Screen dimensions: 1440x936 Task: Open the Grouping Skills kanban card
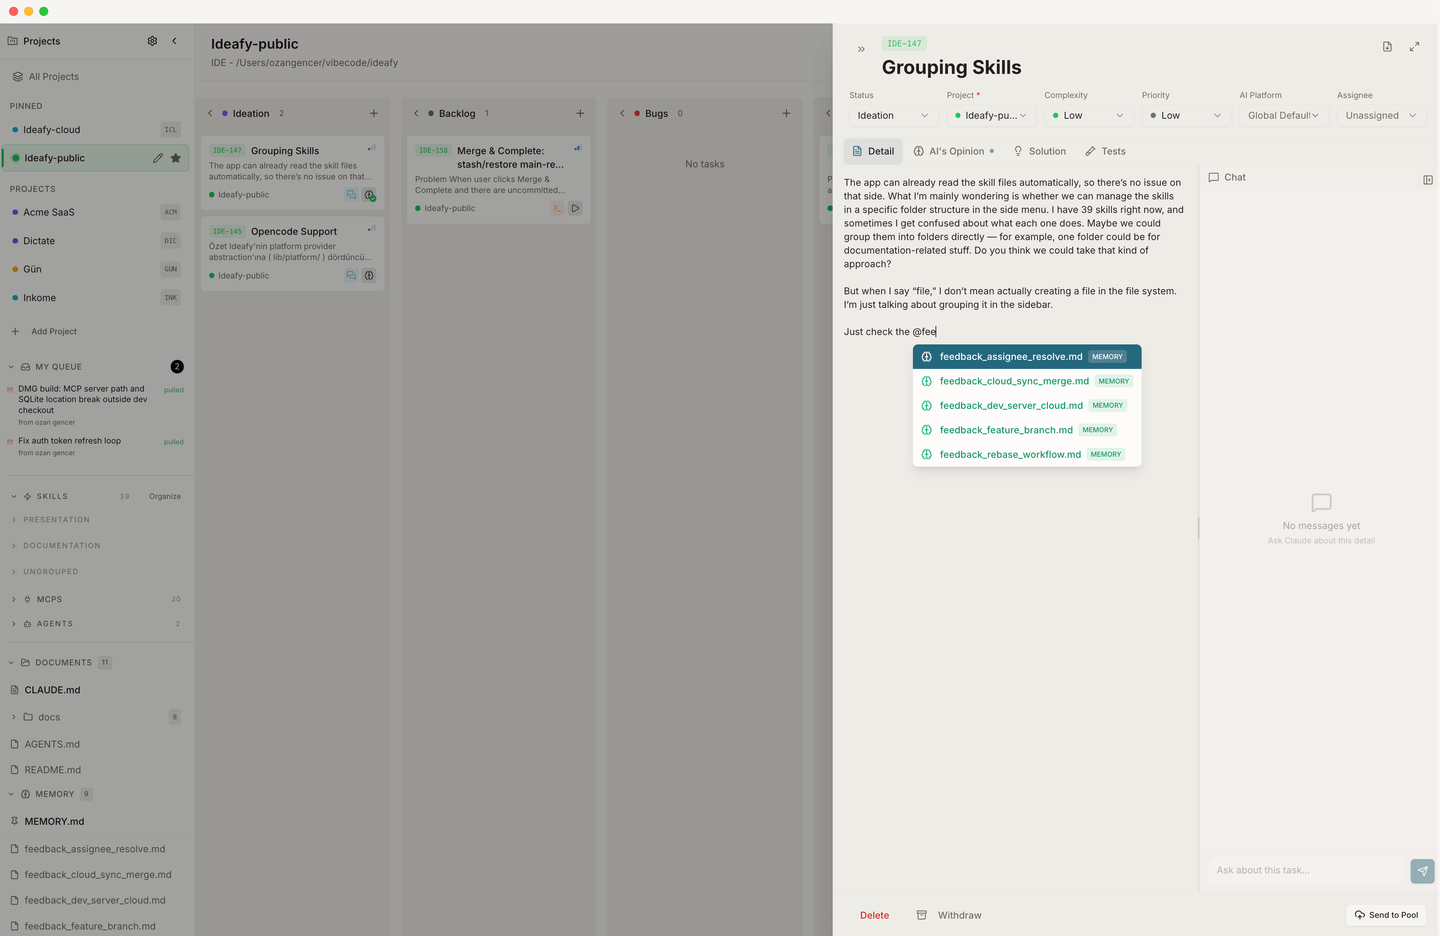coord(293,174)
